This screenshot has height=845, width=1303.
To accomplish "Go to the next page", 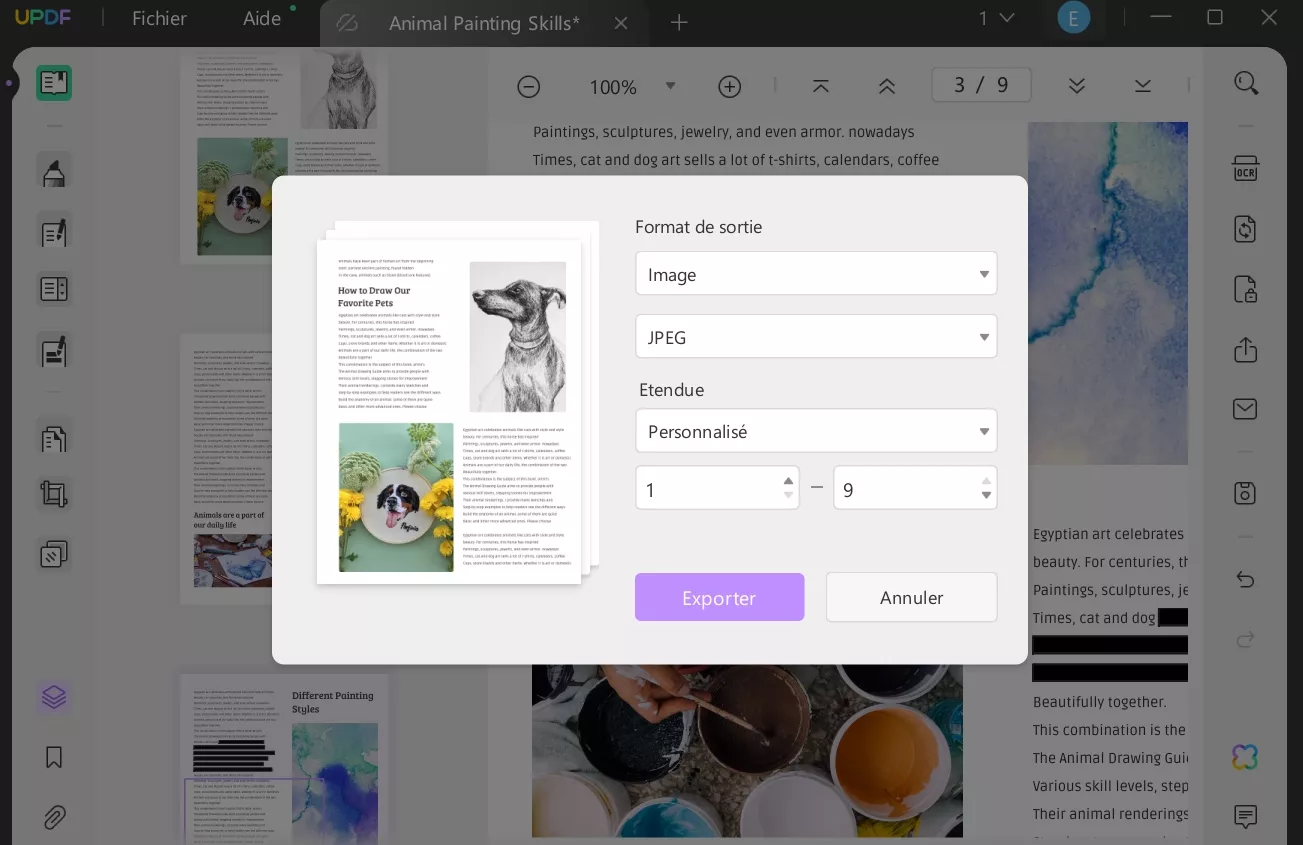I will (x=1077, y=86).
